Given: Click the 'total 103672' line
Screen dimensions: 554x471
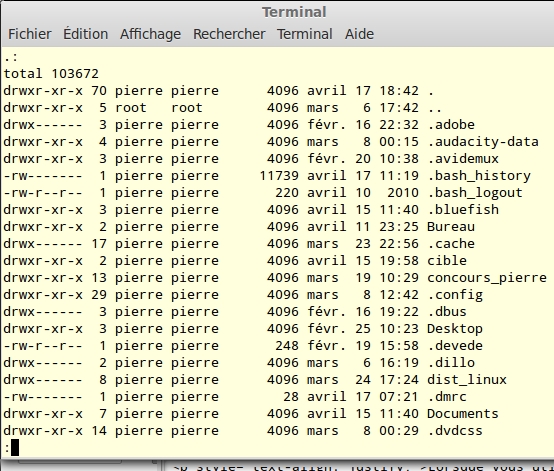Looking at the screenshot, I should coord(51,73).
